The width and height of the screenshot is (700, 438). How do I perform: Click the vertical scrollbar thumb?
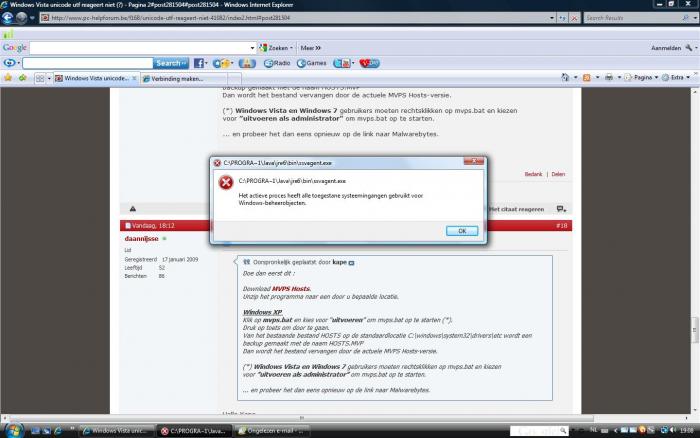(695, 330)
